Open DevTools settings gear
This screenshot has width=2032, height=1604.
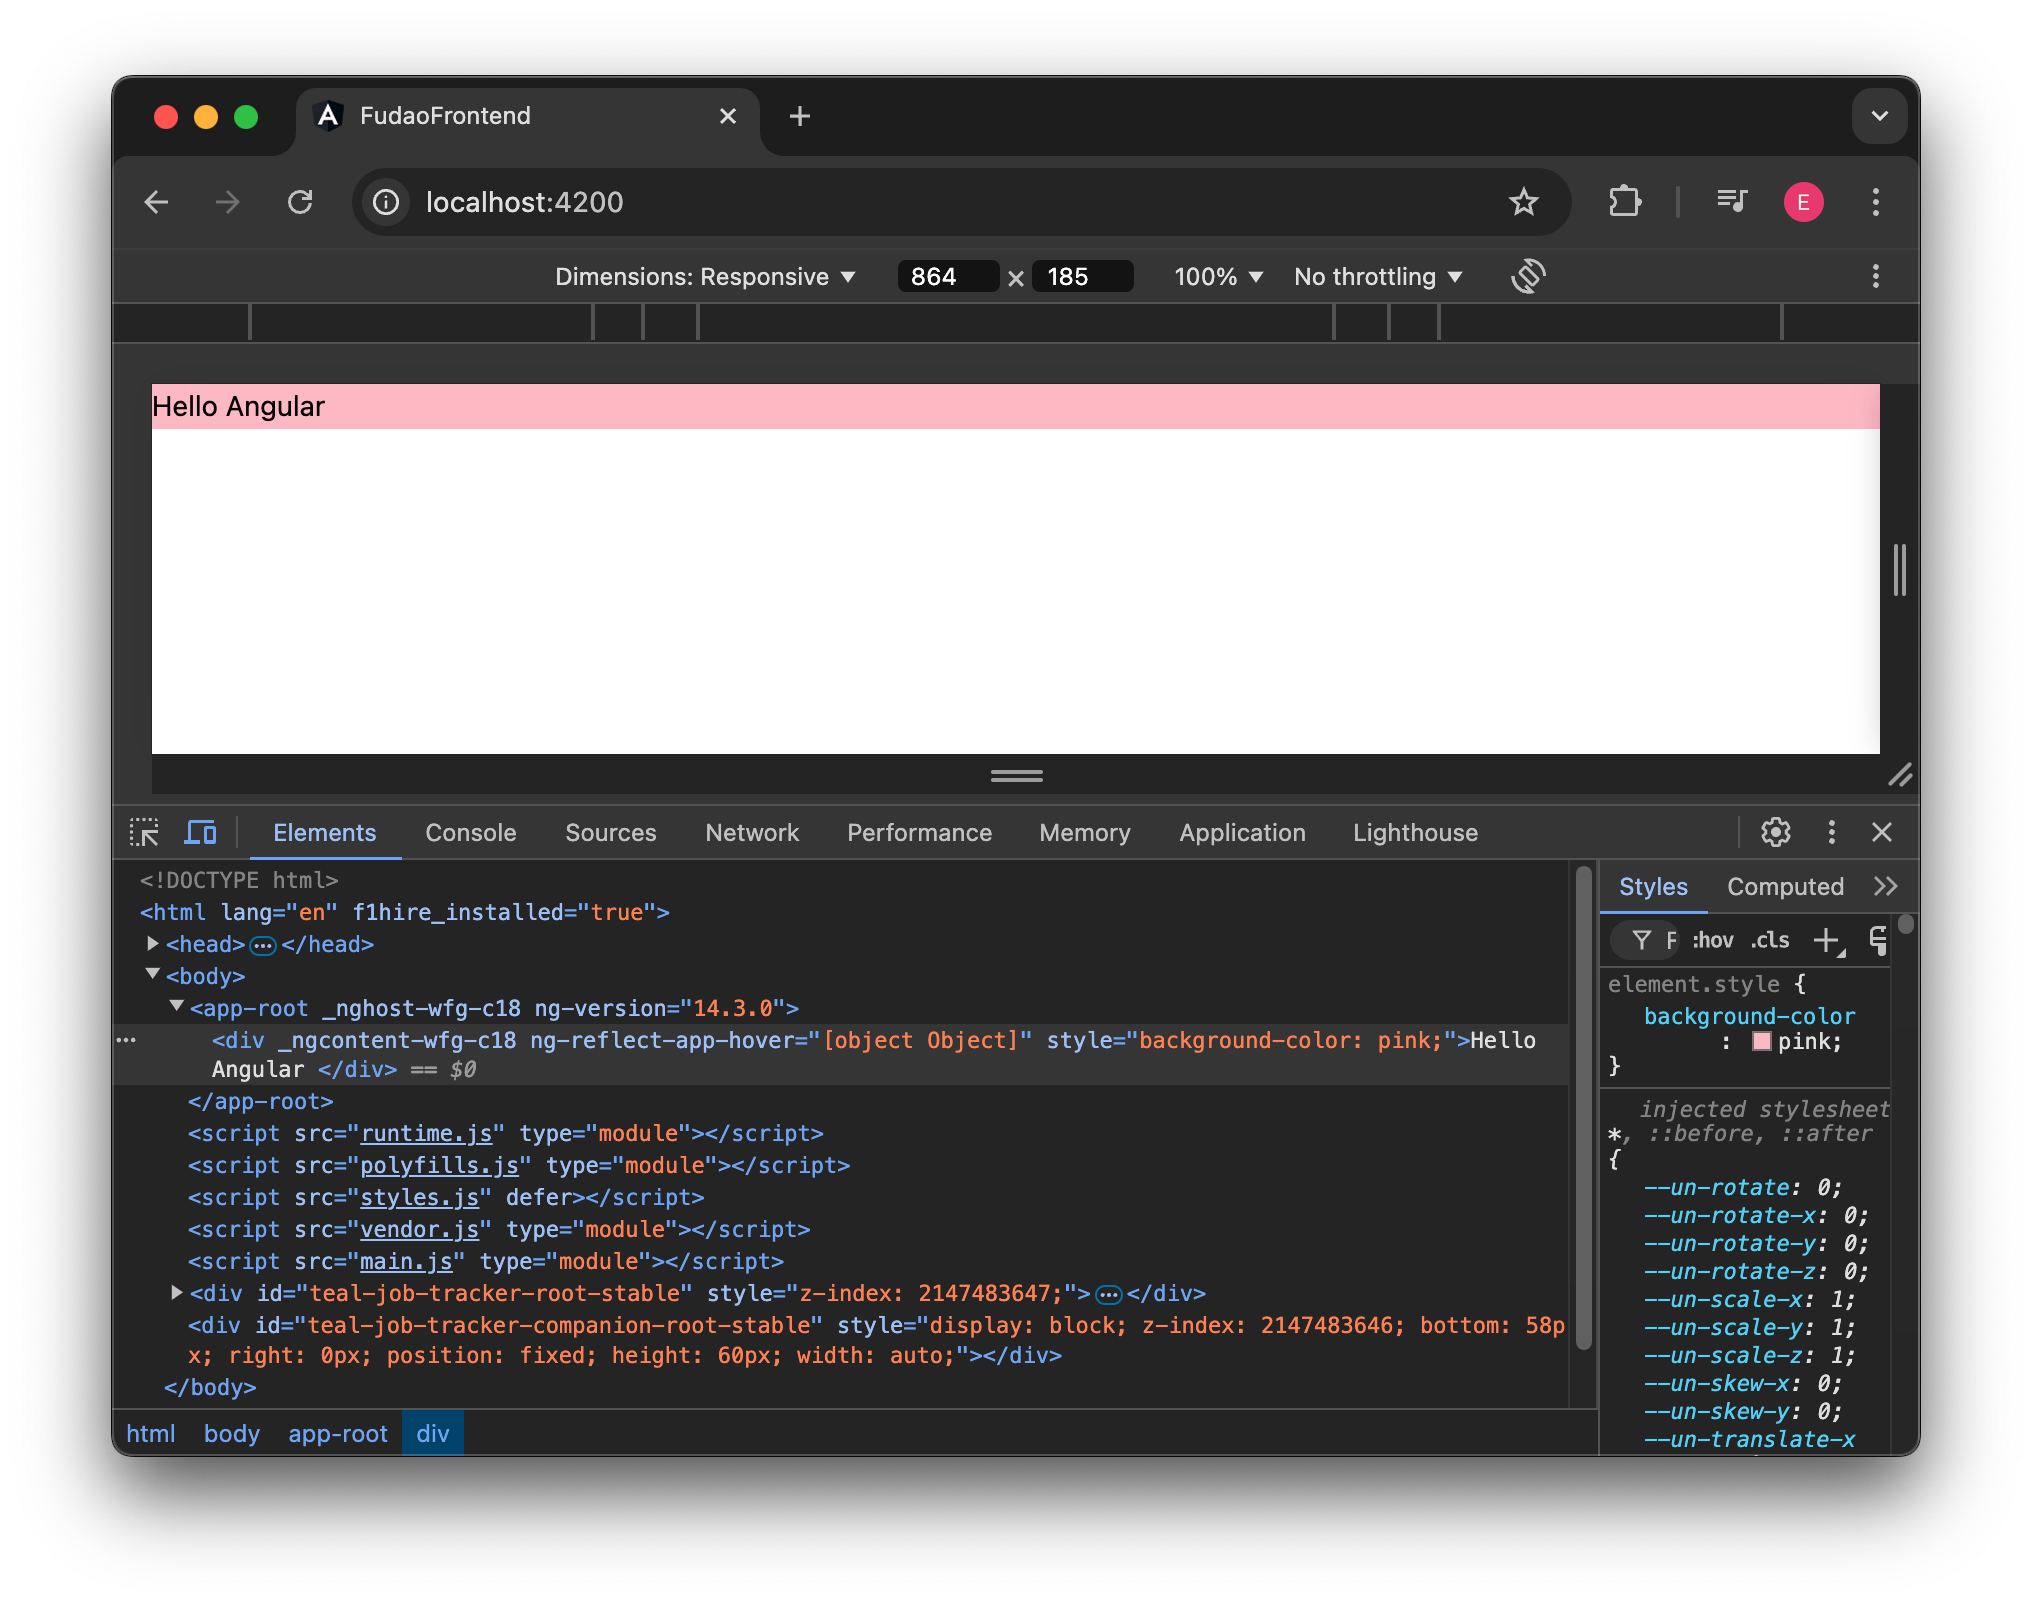click(x=1776, y=832)
